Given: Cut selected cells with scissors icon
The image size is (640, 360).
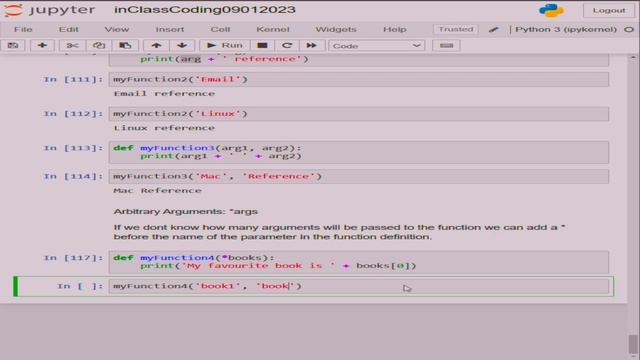Looking at the screenshot, I should 72,45.
